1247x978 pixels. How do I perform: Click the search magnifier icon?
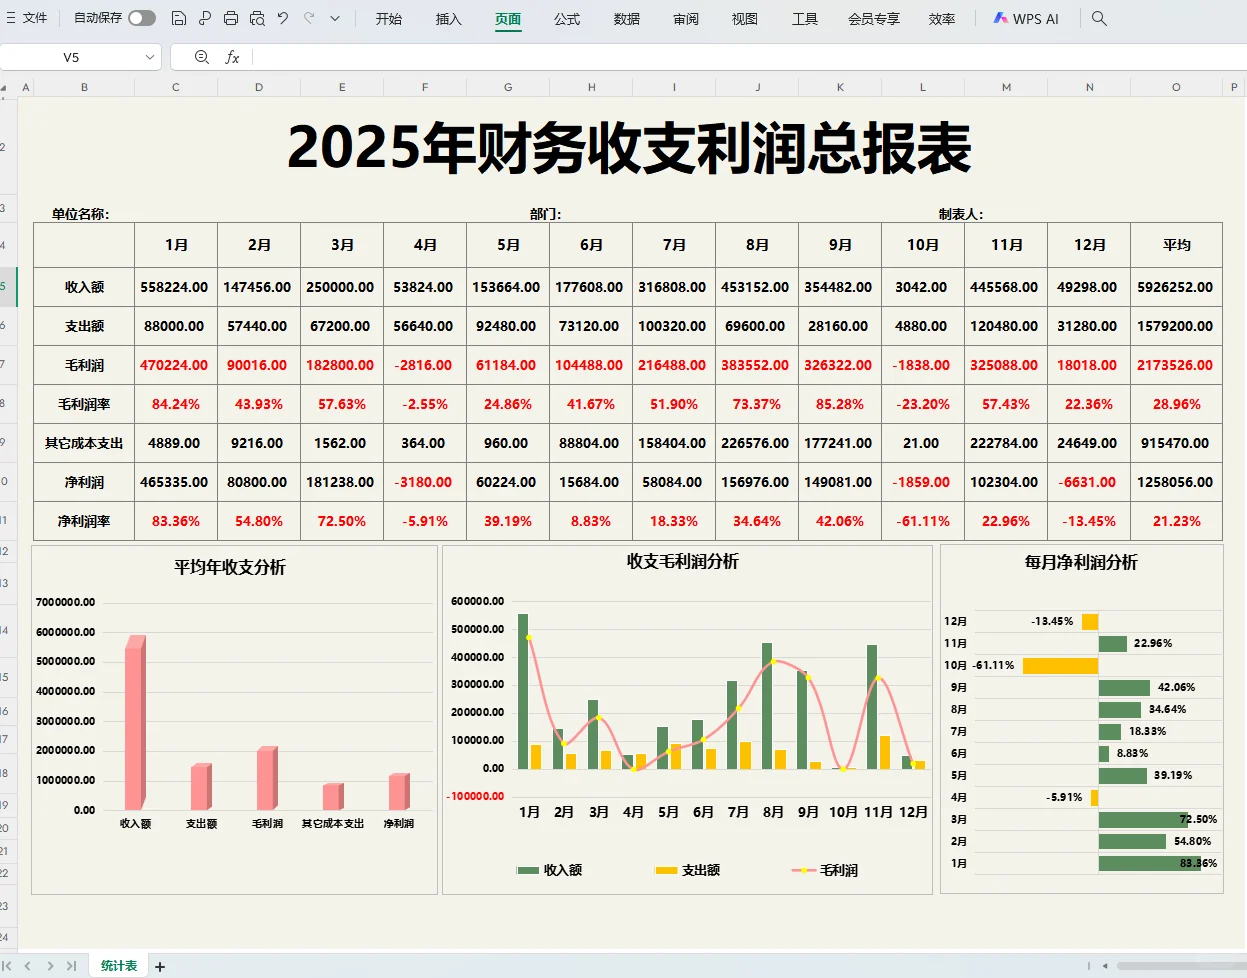tap(1099, 18)
